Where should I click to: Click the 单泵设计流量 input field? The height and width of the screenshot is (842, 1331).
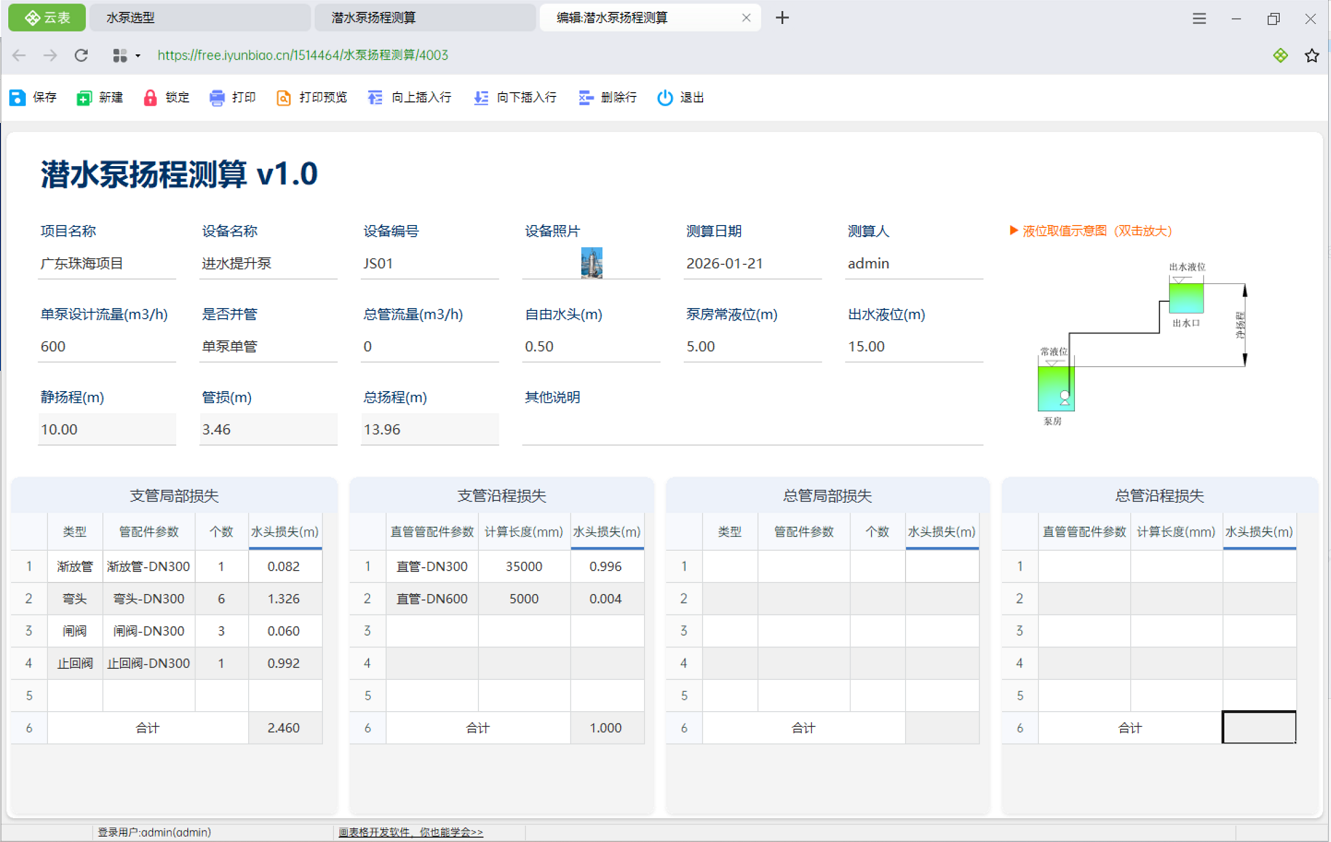pos(106,347)
